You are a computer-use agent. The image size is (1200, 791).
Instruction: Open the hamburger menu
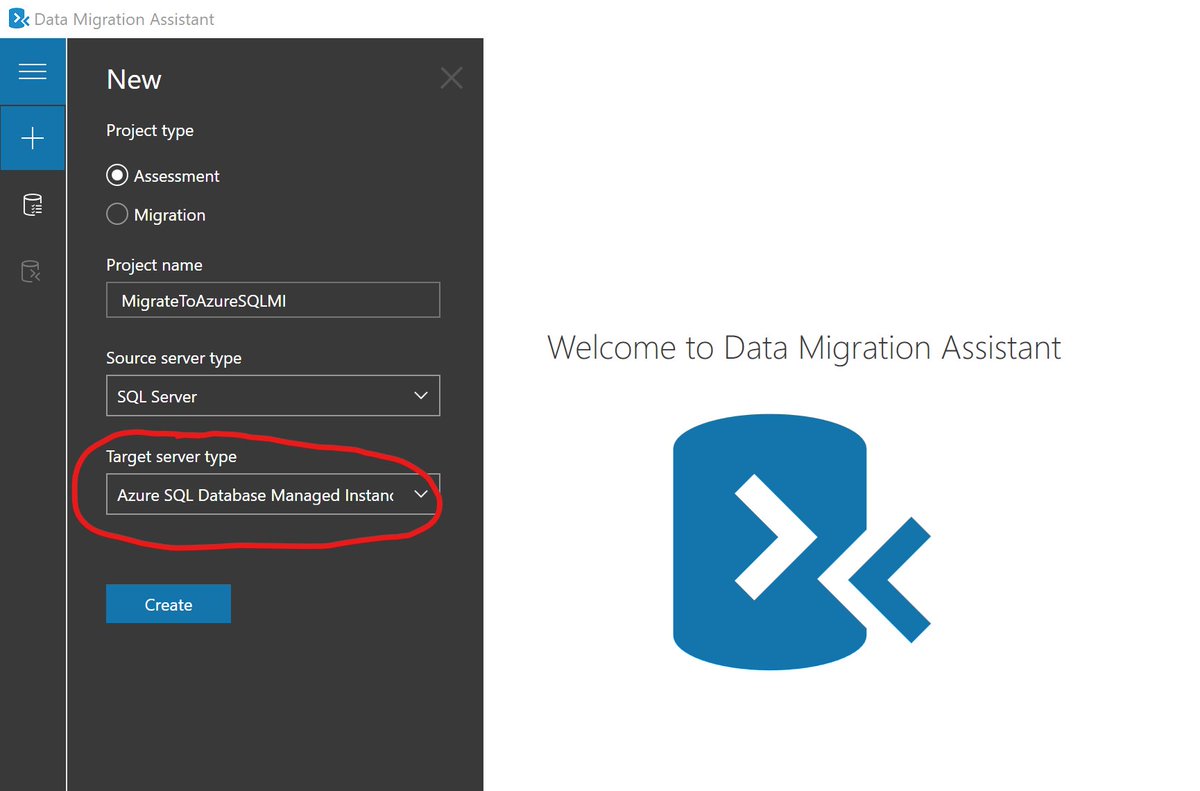tap(33, 72)
